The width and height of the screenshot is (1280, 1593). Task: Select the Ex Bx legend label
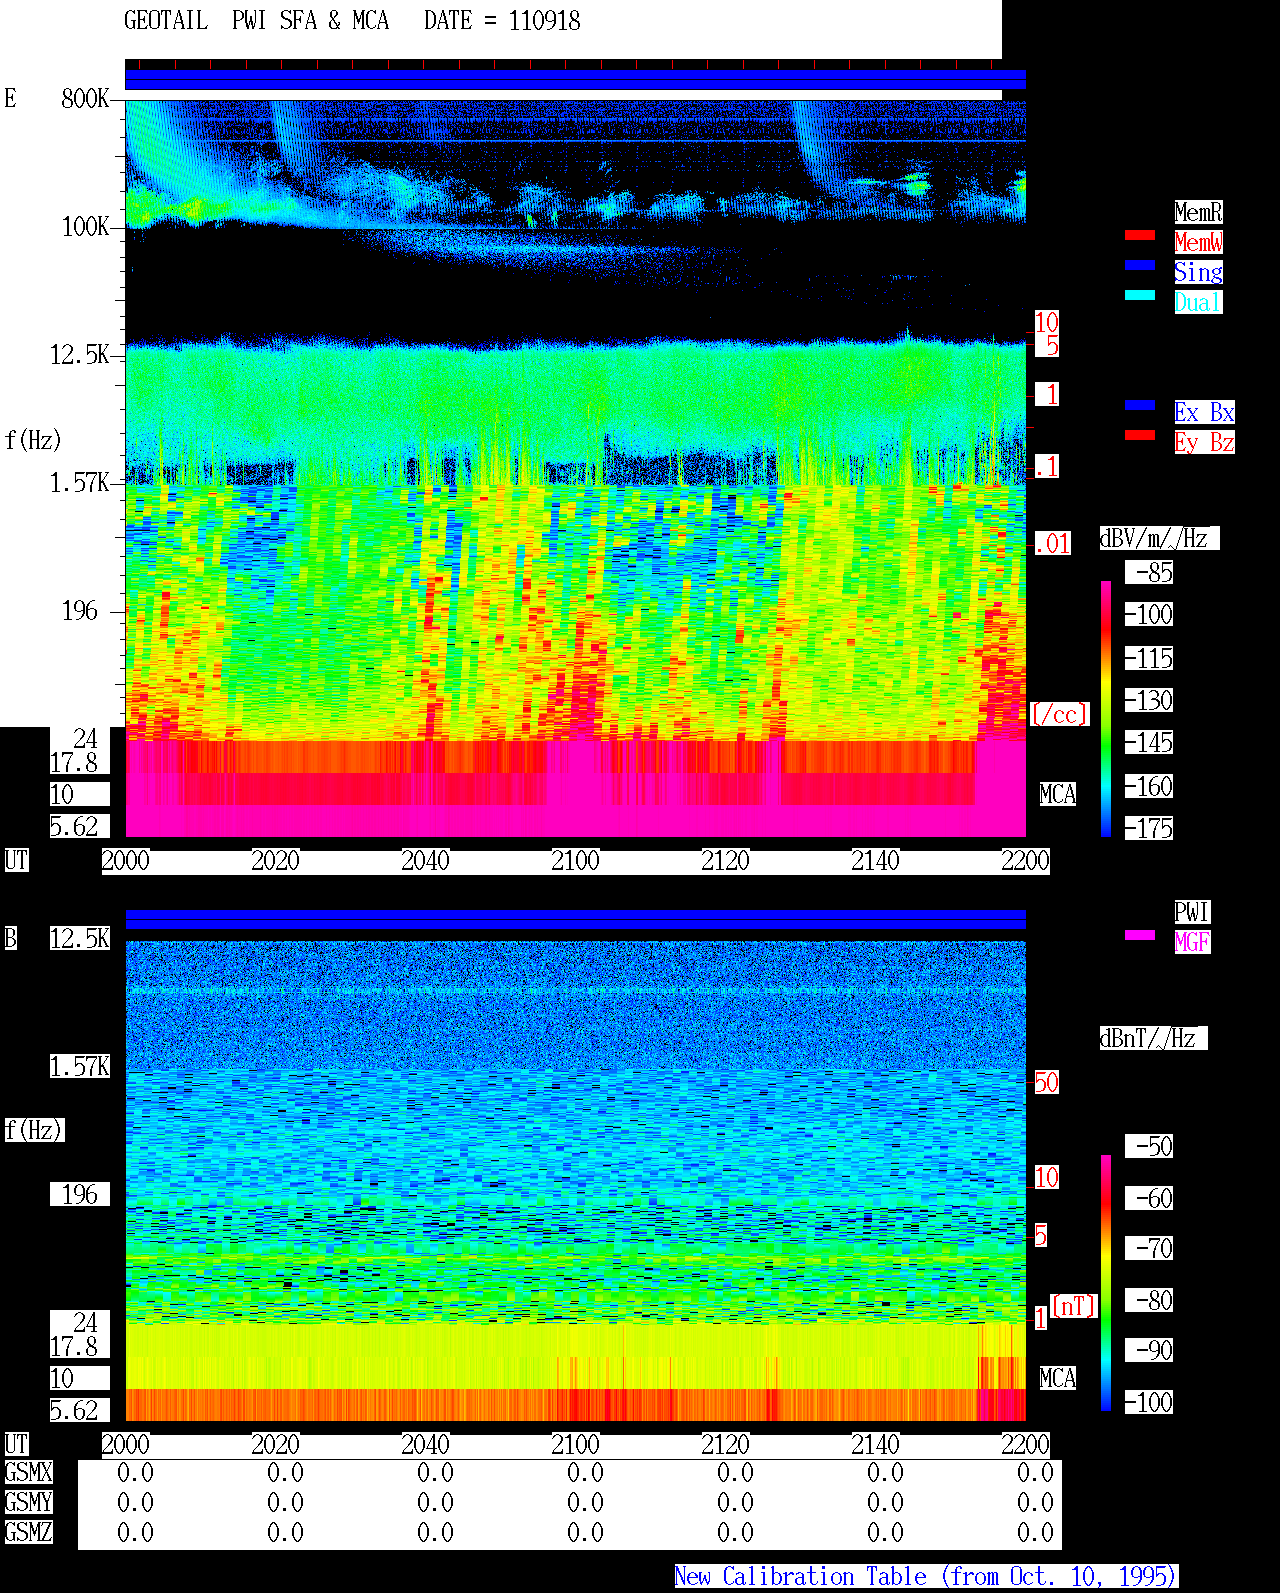coord(1204,412)
